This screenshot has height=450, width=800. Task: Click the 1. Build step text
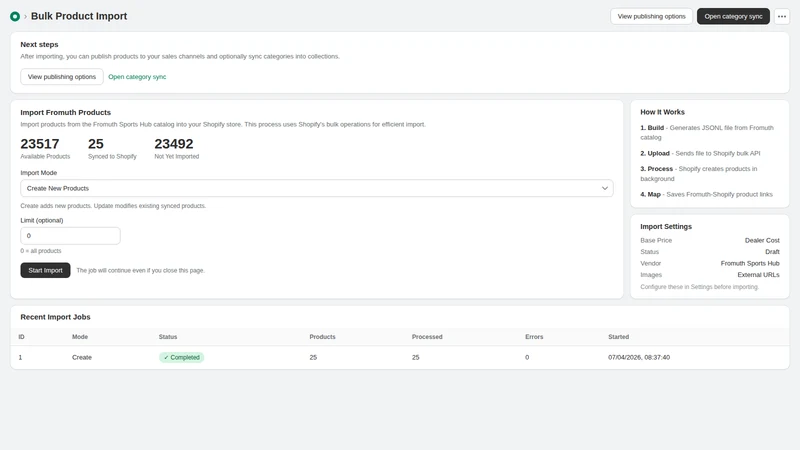click(707, 132)
